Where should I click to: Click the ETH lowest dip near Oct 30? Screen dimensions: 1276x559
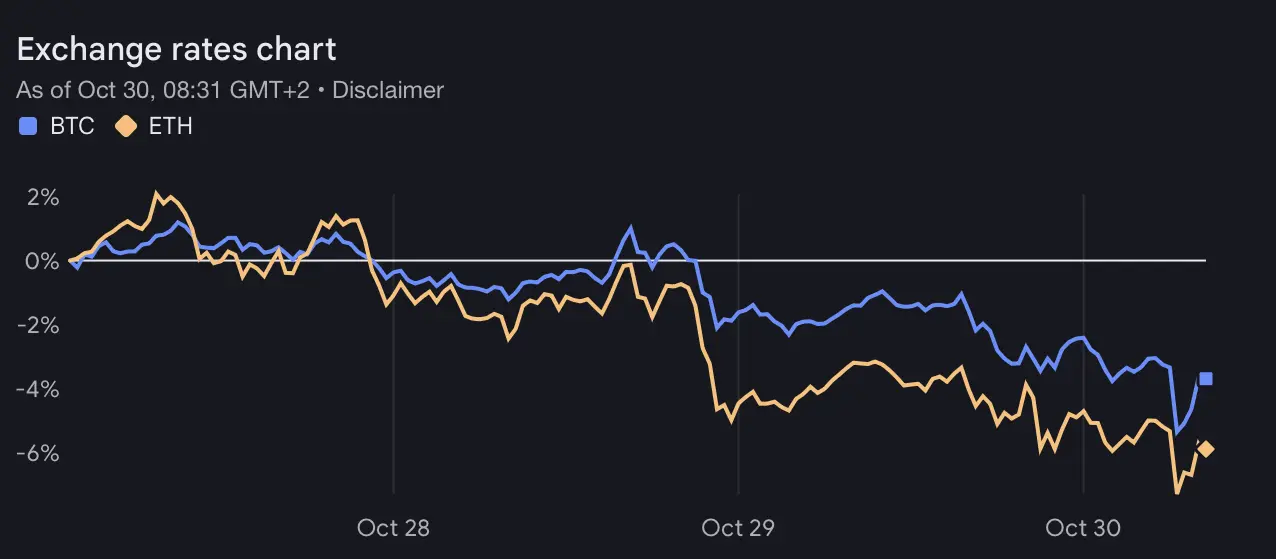(1177, 492)
